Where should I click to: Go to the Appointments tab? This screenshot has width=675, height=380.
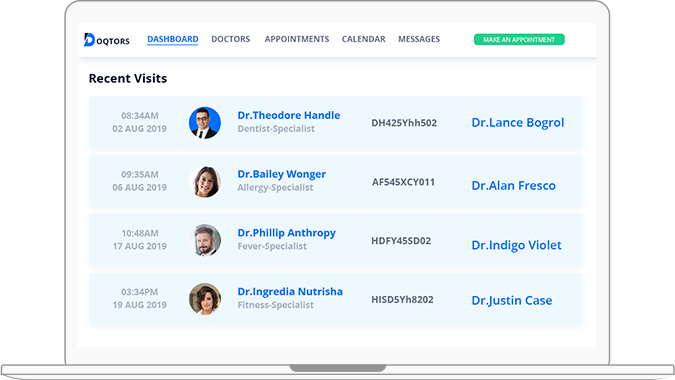coord(297,39)
